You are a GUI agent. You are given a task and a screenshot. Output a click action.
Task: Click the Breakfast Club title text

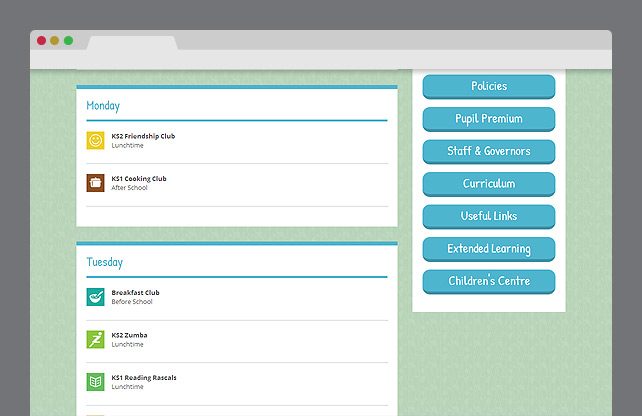135,293
